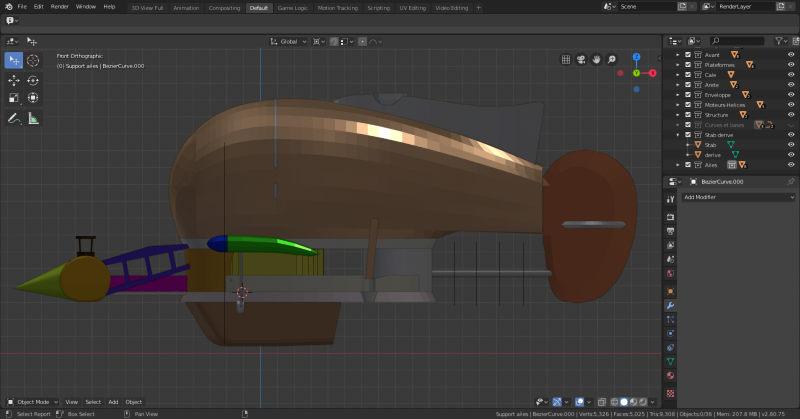Open the Render menu
The image size is (800, 419).
[x=60, y=7]
